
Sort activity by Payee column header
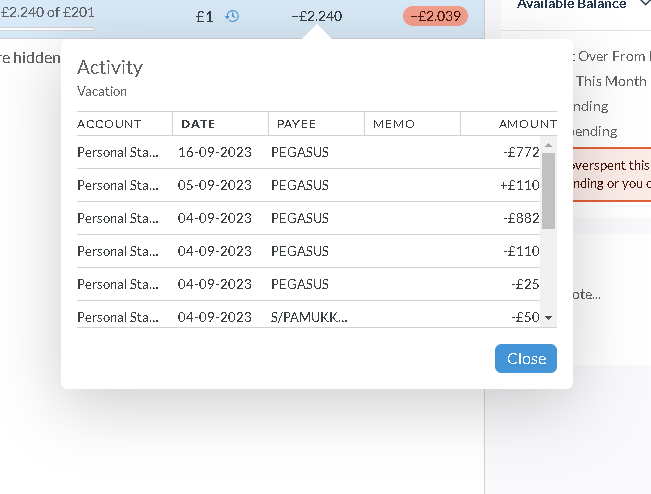point(296,124)
